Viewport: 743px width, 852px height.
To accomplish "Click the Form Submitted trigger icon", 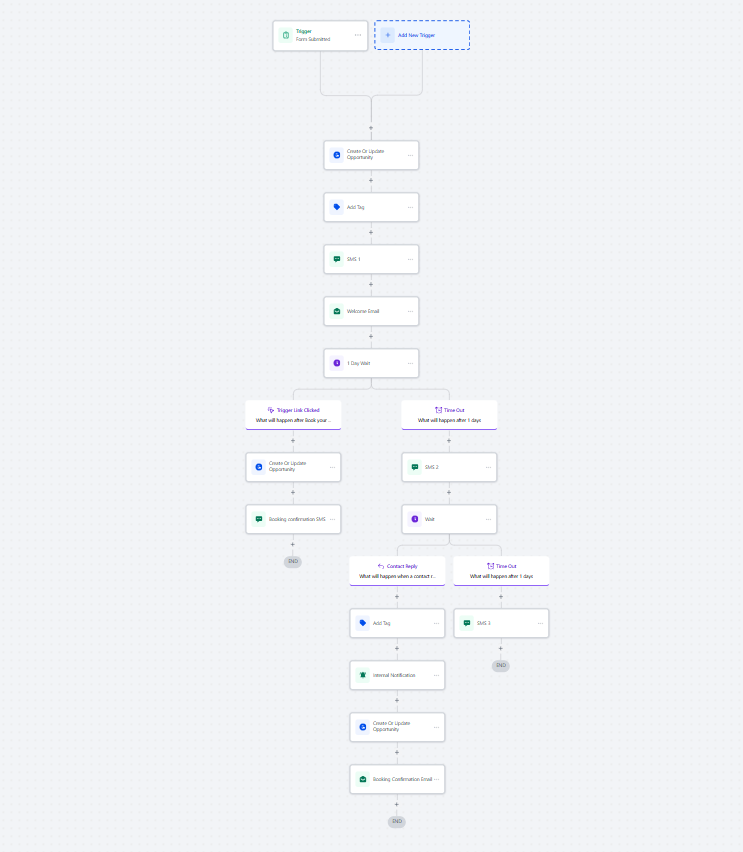I will coord(285,36).
